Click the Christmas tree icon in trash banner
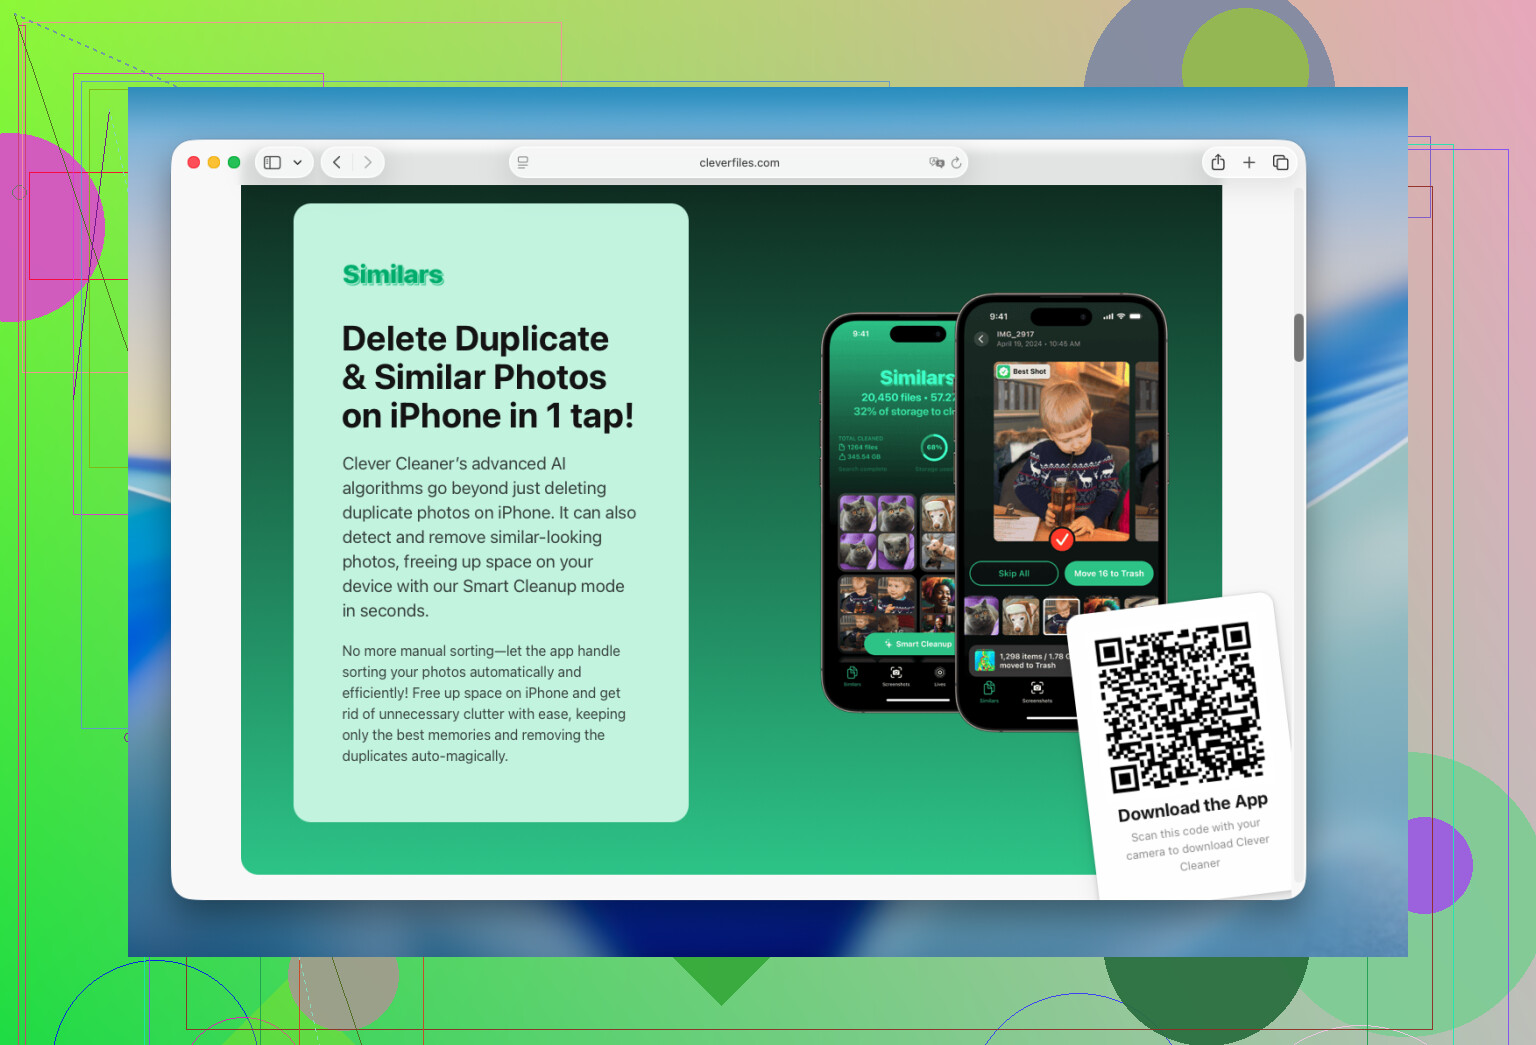The width and height of the screenshot is (1536, 1045). [x=985, y=661]
